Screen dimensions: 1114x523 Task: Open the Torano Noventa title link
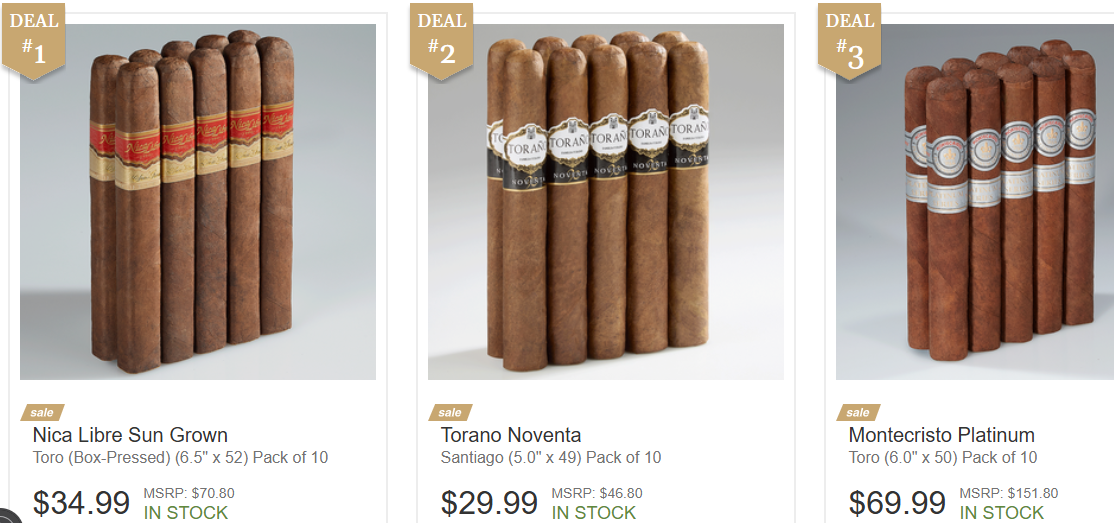511,435
